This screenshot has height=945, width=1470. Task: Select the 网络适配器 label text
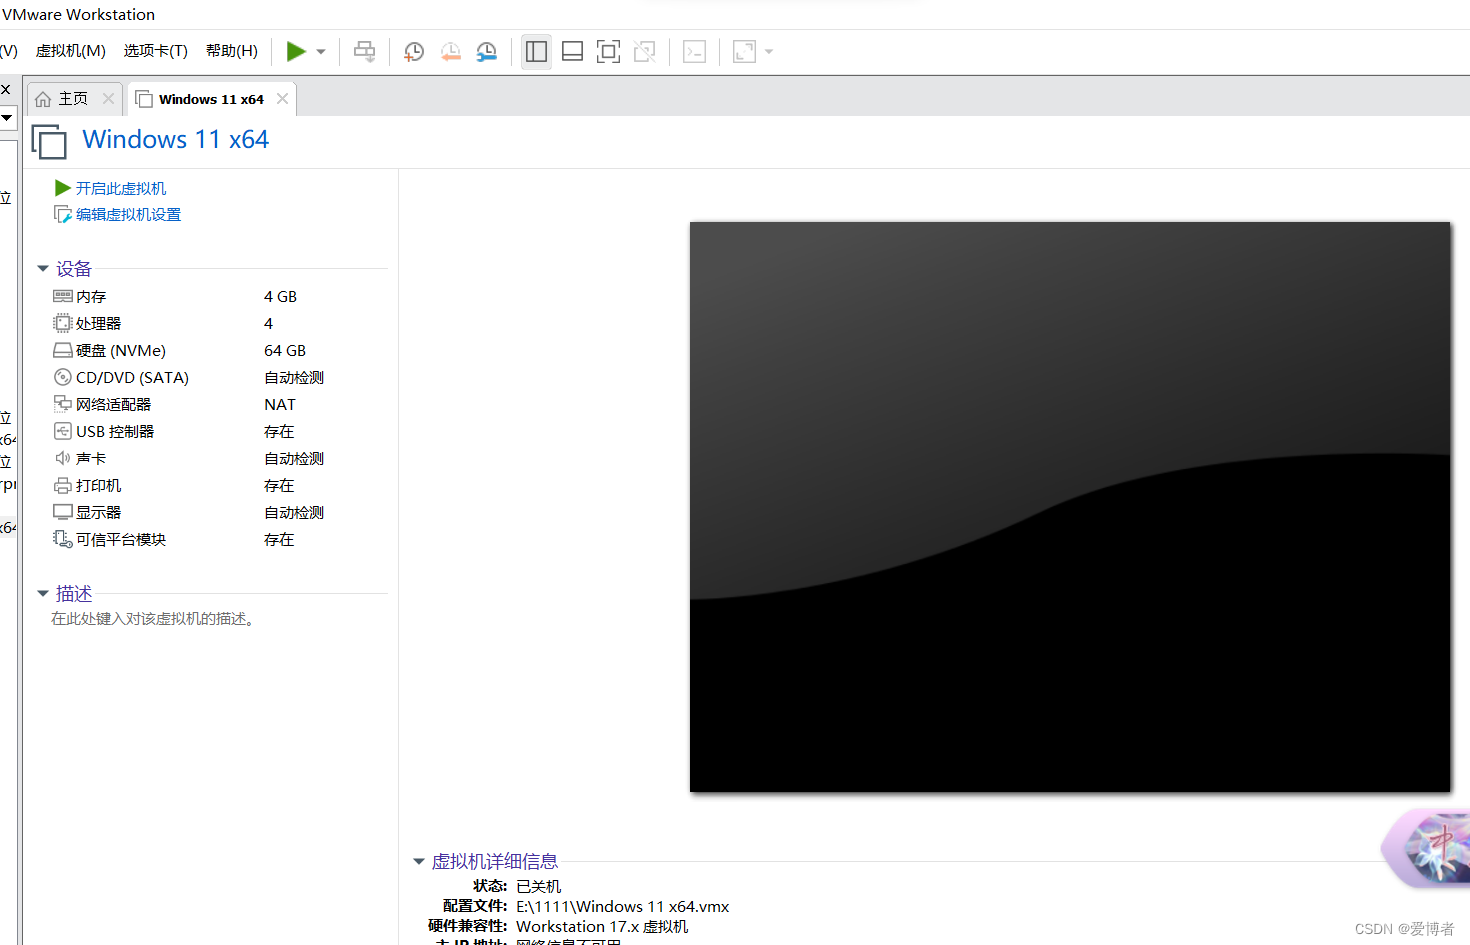(x=113, y=405)
